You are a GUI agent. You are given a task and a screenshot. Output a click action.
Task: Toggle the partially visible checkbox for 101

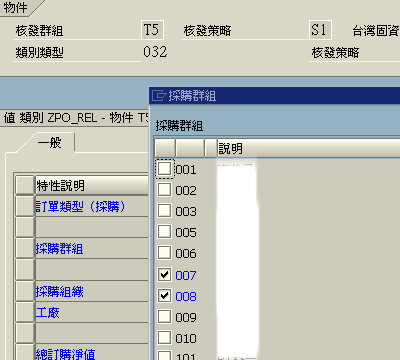click(x=164, y=355)
